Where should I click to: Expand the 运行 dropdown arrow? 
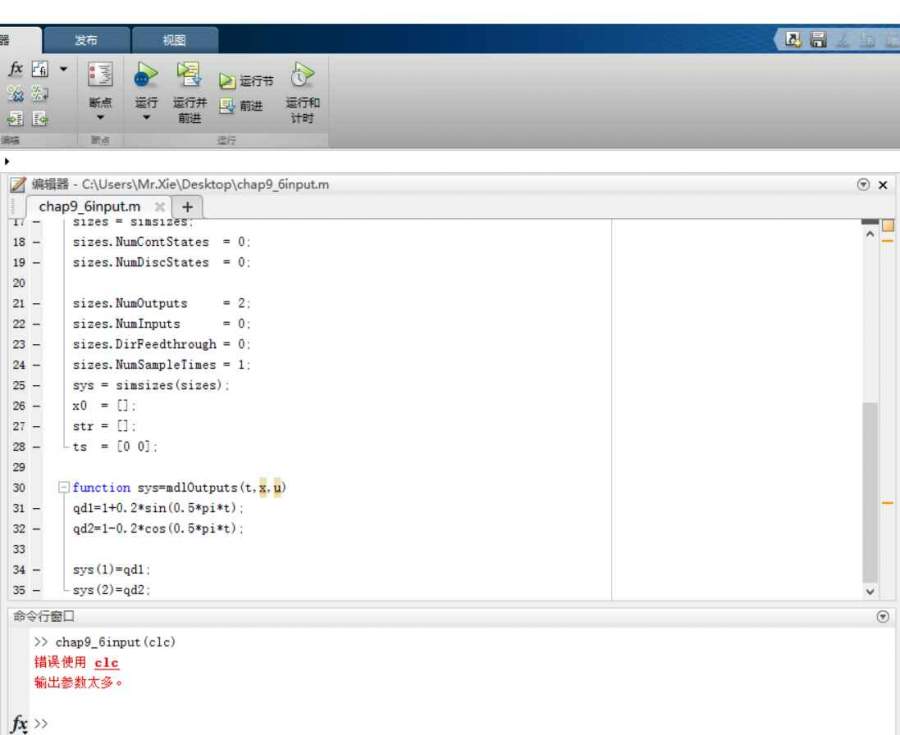click(x=146, y=118)
